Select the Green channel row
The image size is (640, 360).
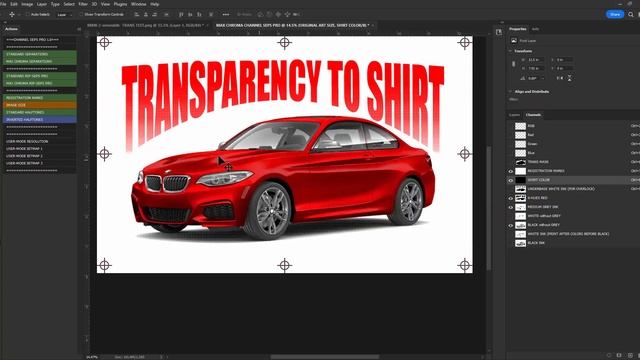click(573, 144)
